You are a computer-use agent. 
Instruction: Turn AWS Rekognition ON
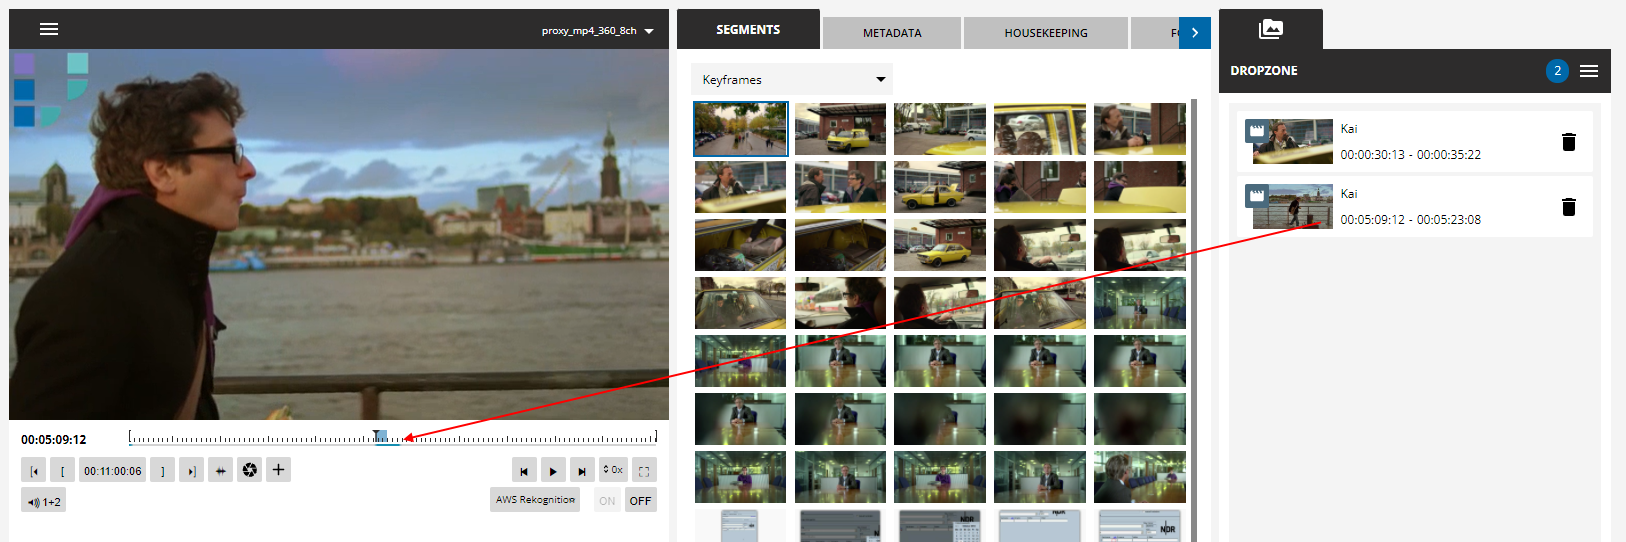(607, 501)
